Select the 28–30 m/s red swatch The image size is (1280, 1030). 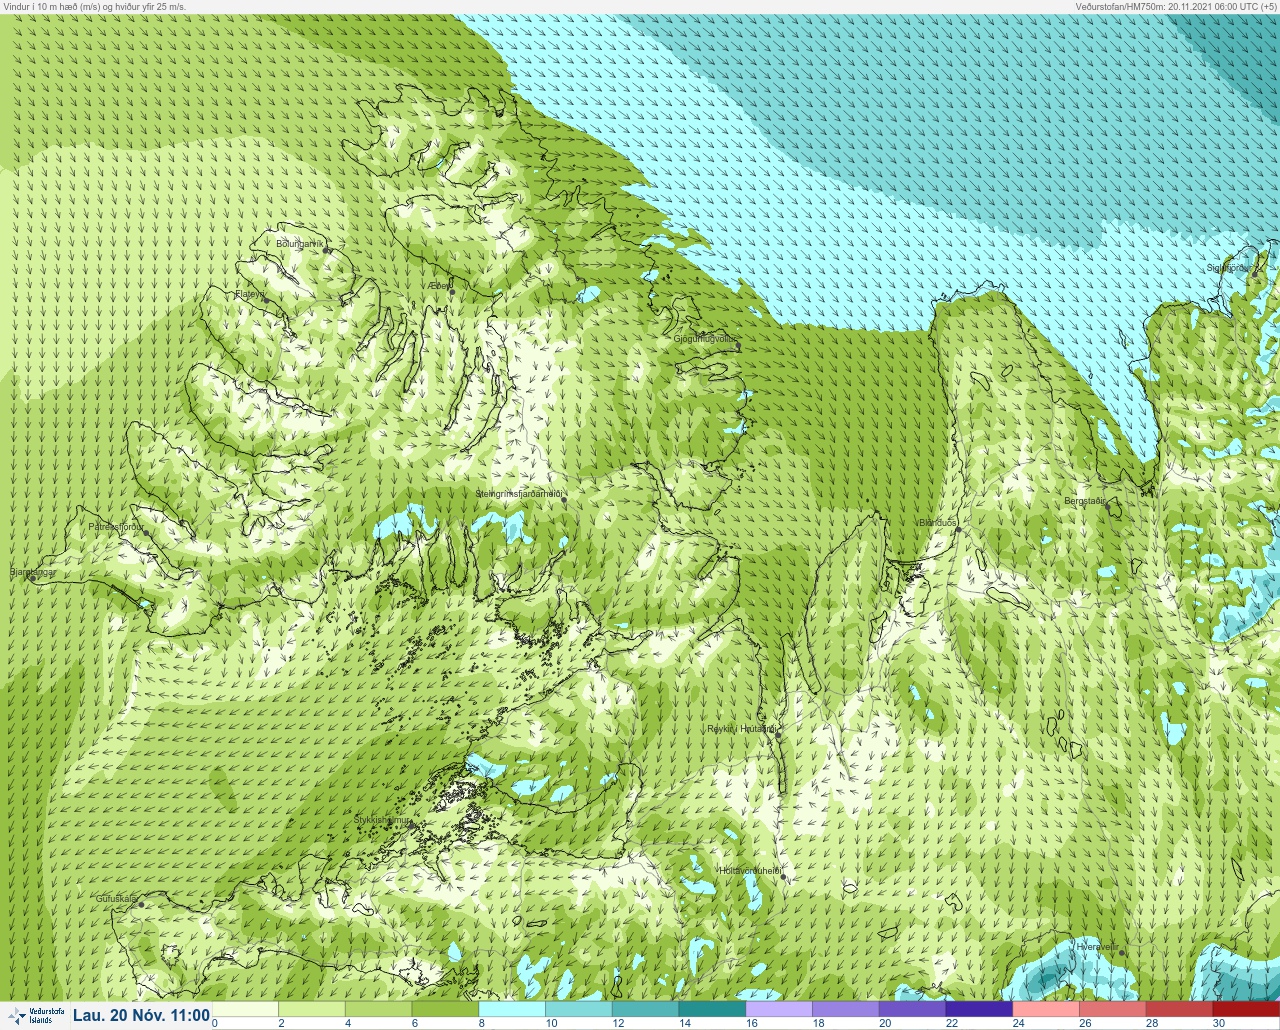[x=1179, y=1009]
